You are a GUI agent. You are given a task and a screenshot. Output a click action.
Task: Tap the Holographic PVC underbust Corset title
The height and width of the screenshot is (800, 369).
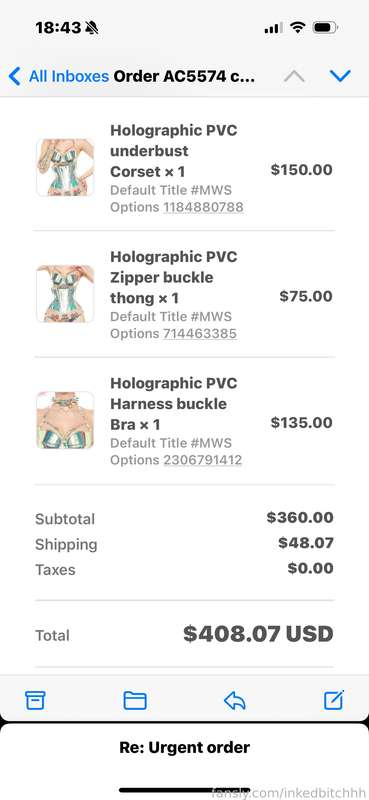click(x=174, y=151)
